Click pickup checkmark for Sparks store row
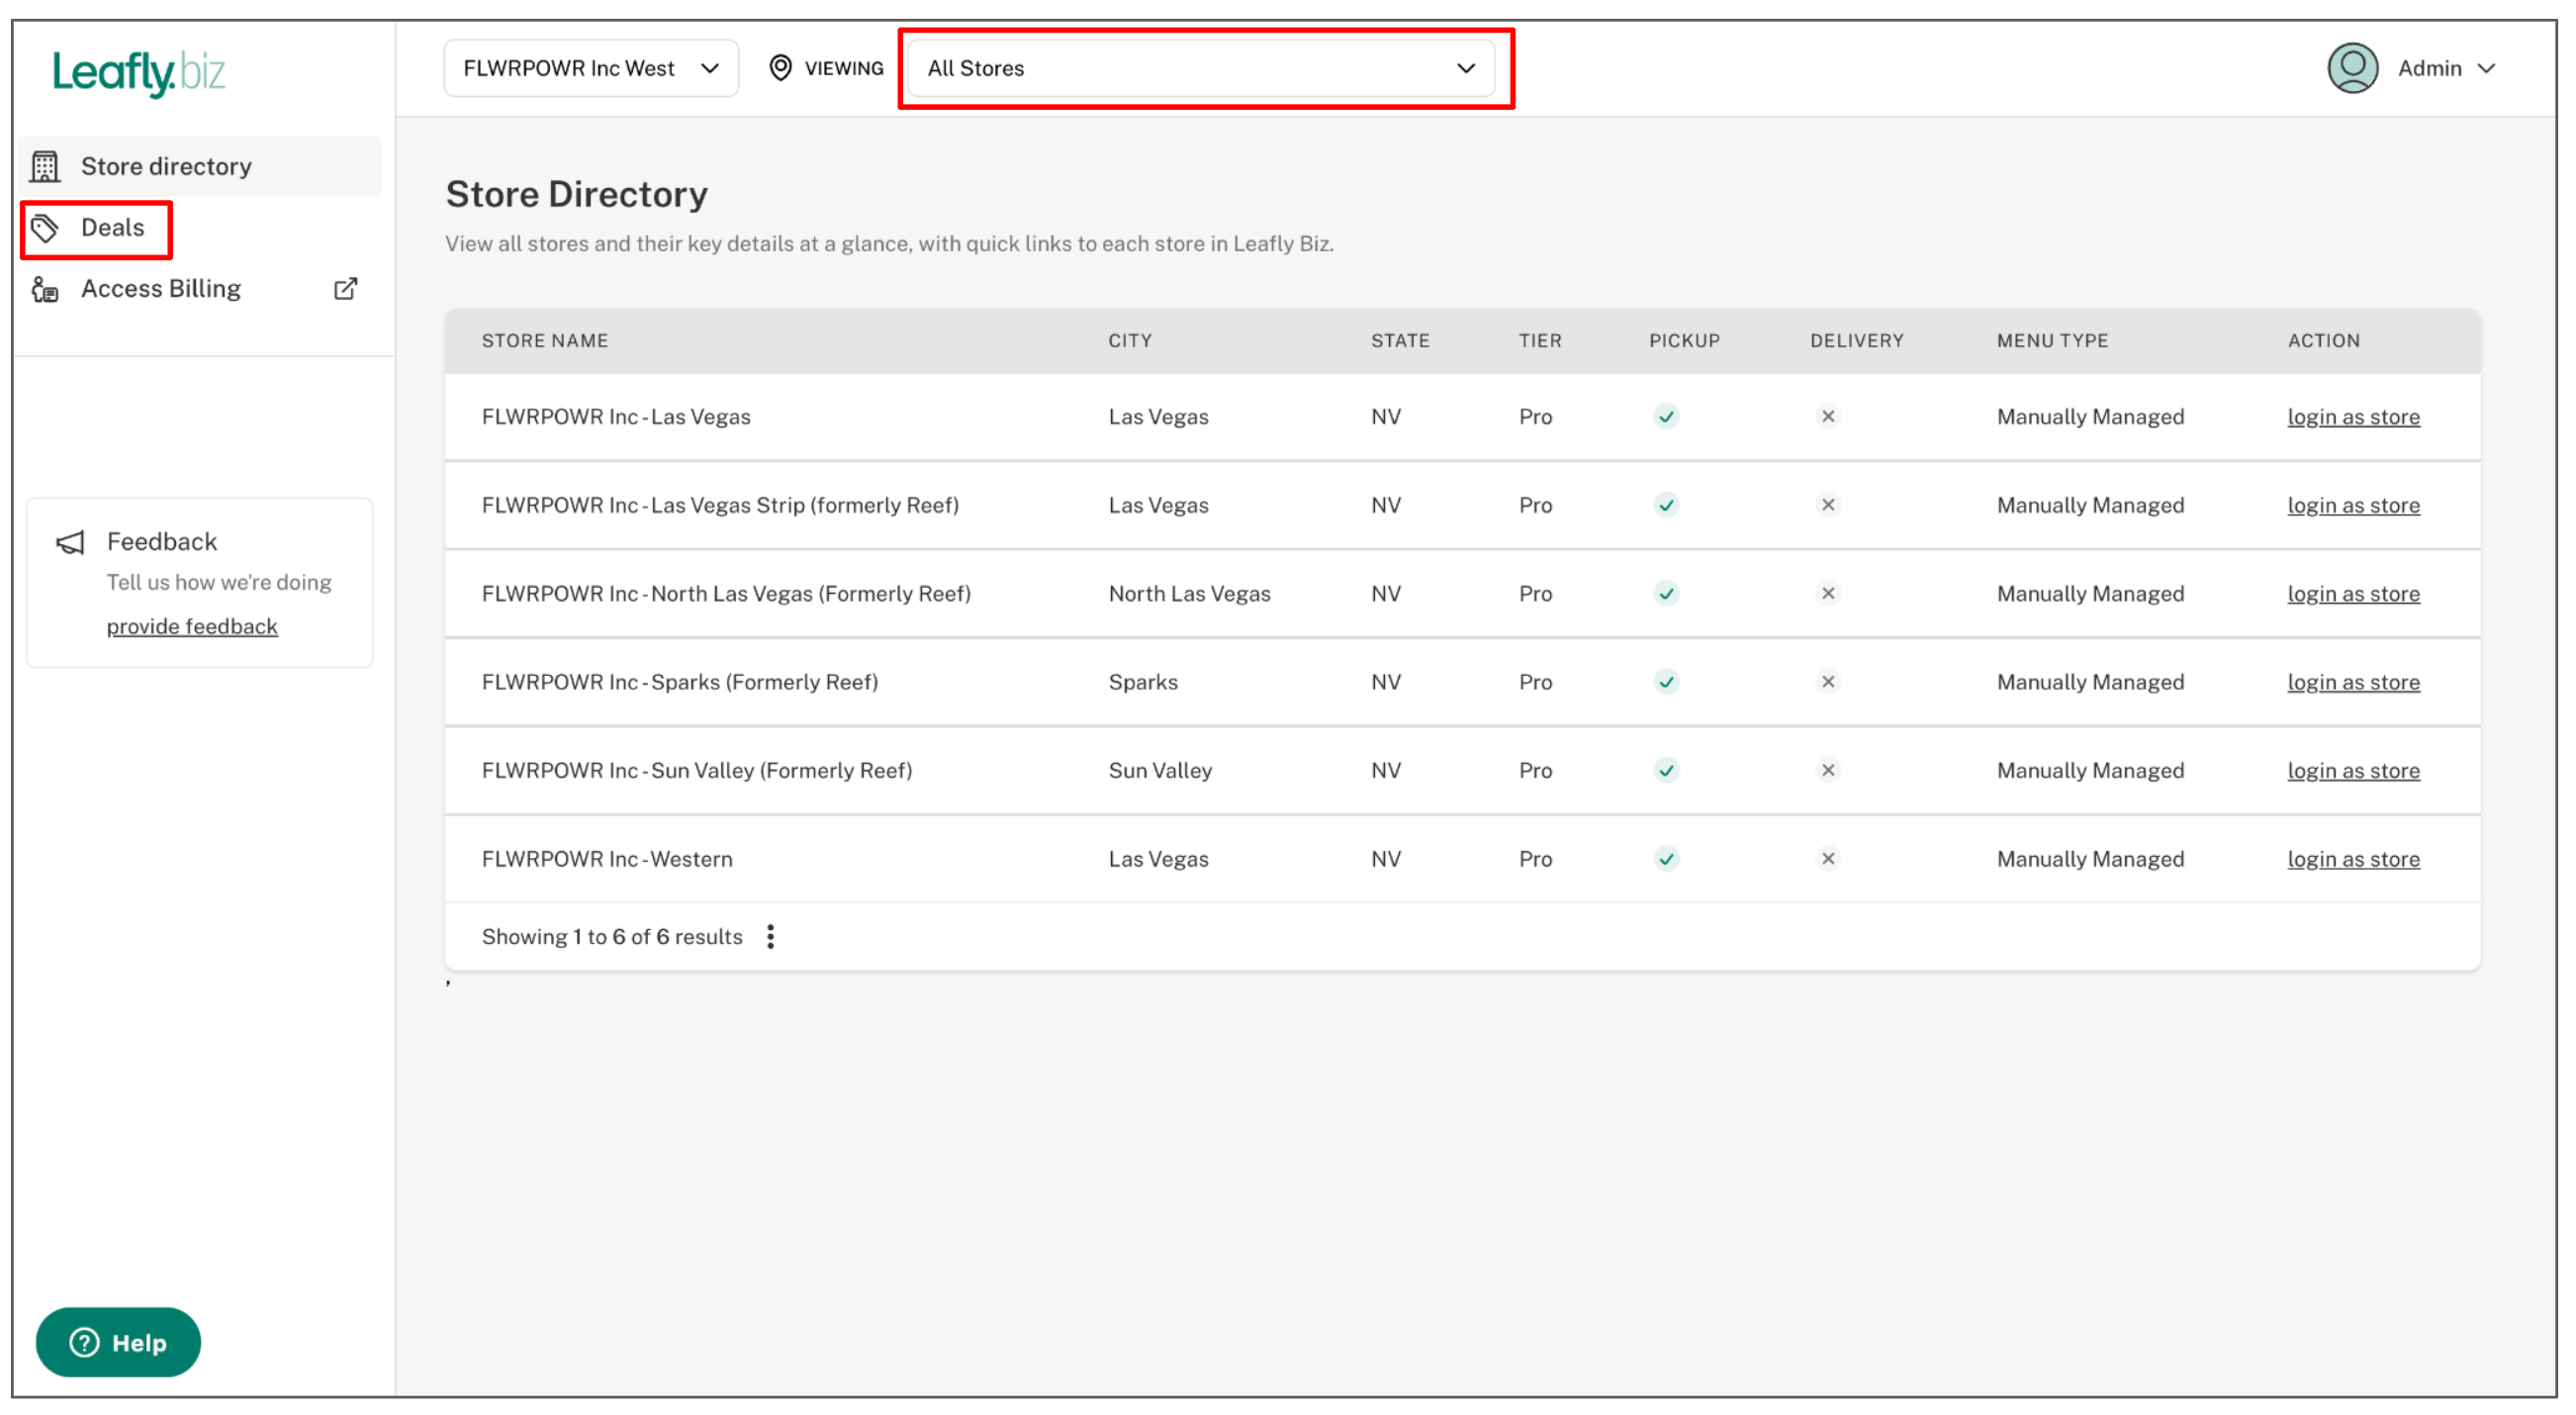This screenshot has height=1415, width=2576. pos(1666,682)
